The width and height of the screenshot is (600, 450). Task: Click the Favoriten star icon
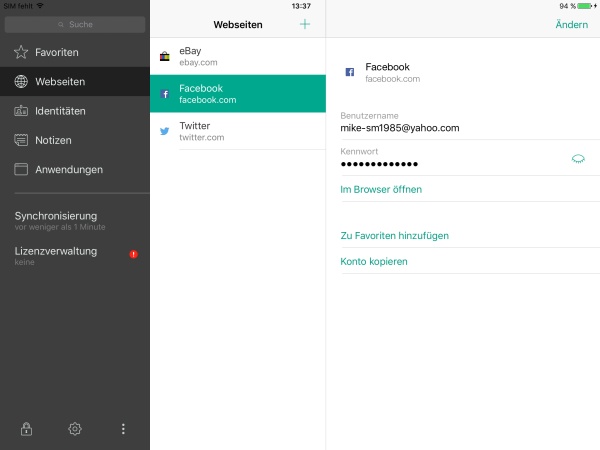point(21,52)
